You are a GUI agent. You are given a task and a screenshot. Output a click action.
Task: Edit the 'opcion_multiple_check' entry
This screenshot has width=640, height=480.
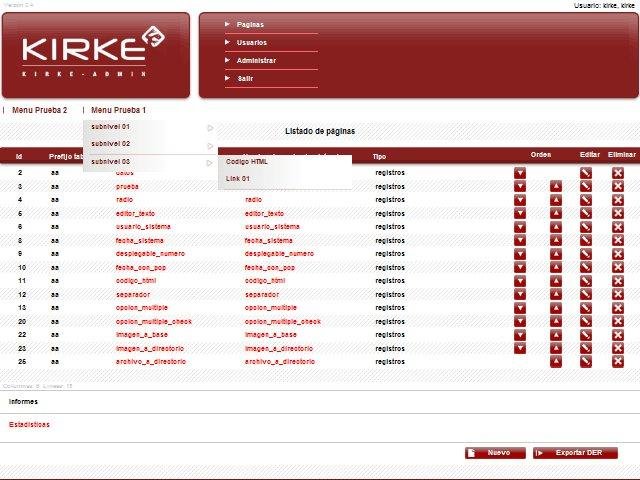click(586, 321)
